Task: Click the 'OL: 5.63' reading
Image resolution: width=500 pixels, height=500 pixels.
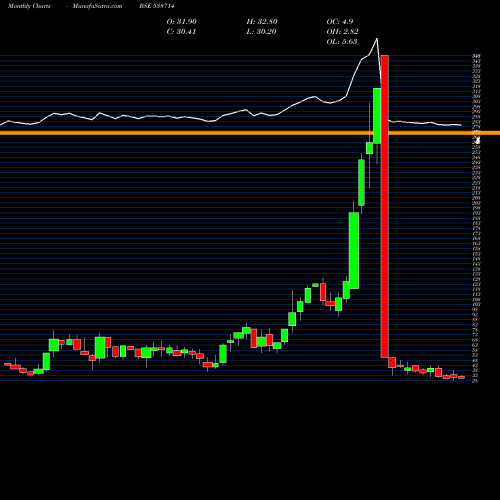Action: [342, 42]
